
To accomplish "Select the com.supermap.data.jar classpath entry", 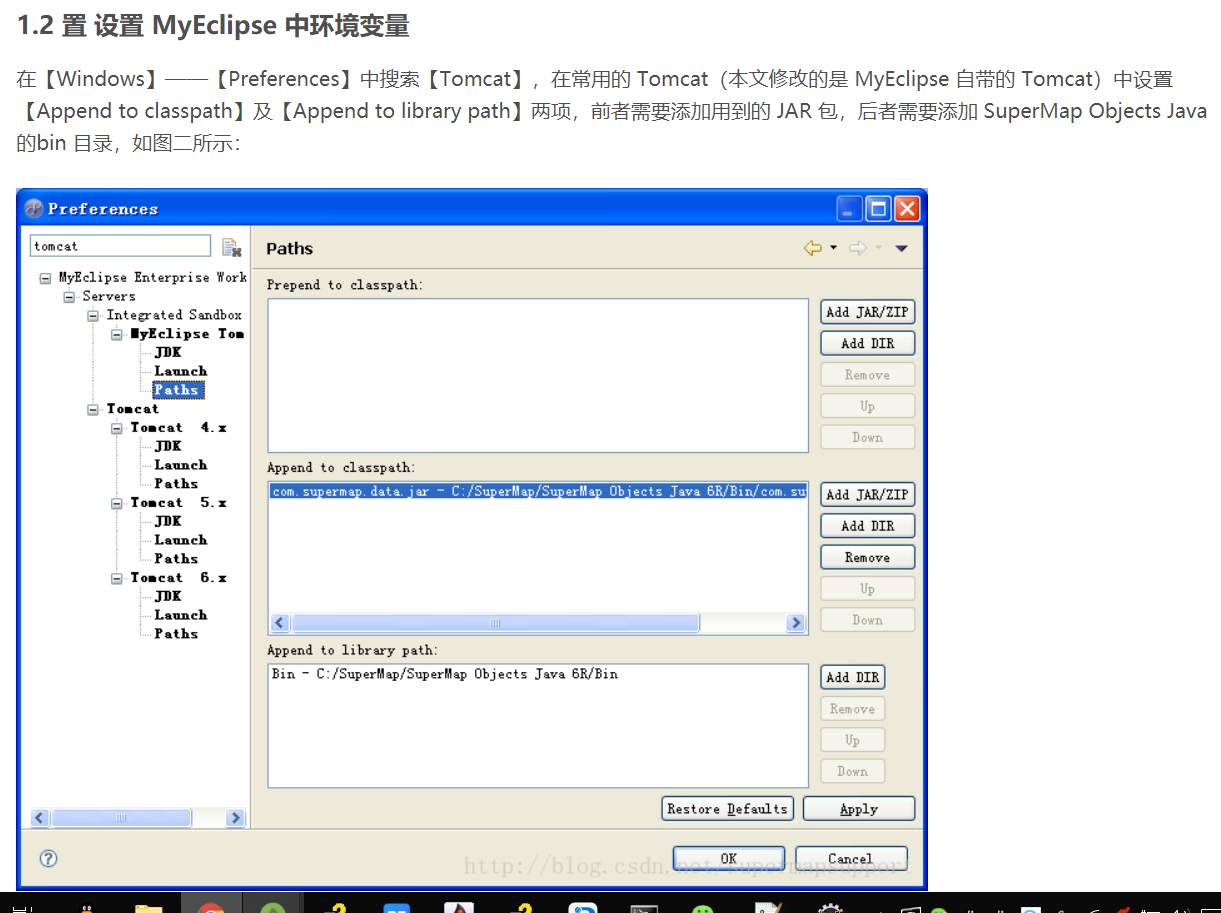I will (x=538, y=492).
